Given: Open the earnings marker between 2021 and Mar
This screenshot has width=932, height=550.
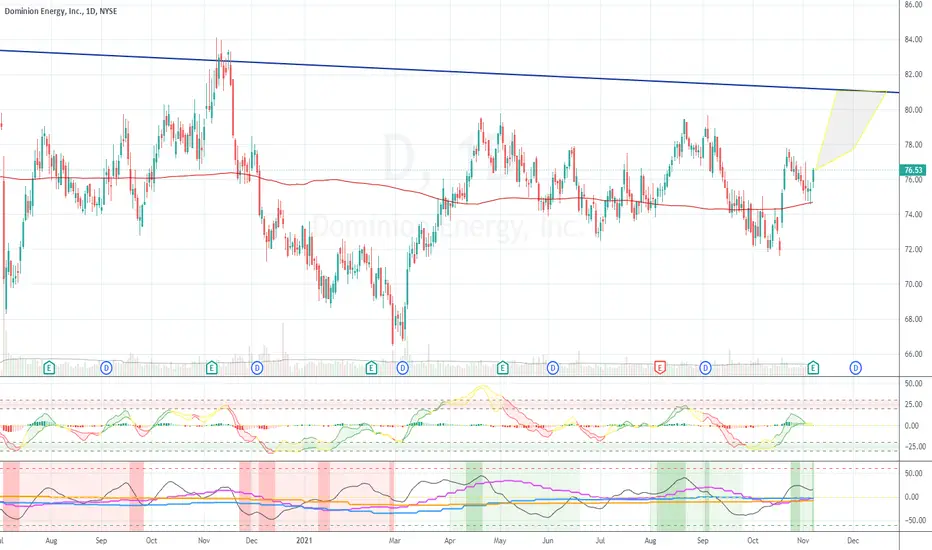Looking at the screenshot, I should (371, 368).
